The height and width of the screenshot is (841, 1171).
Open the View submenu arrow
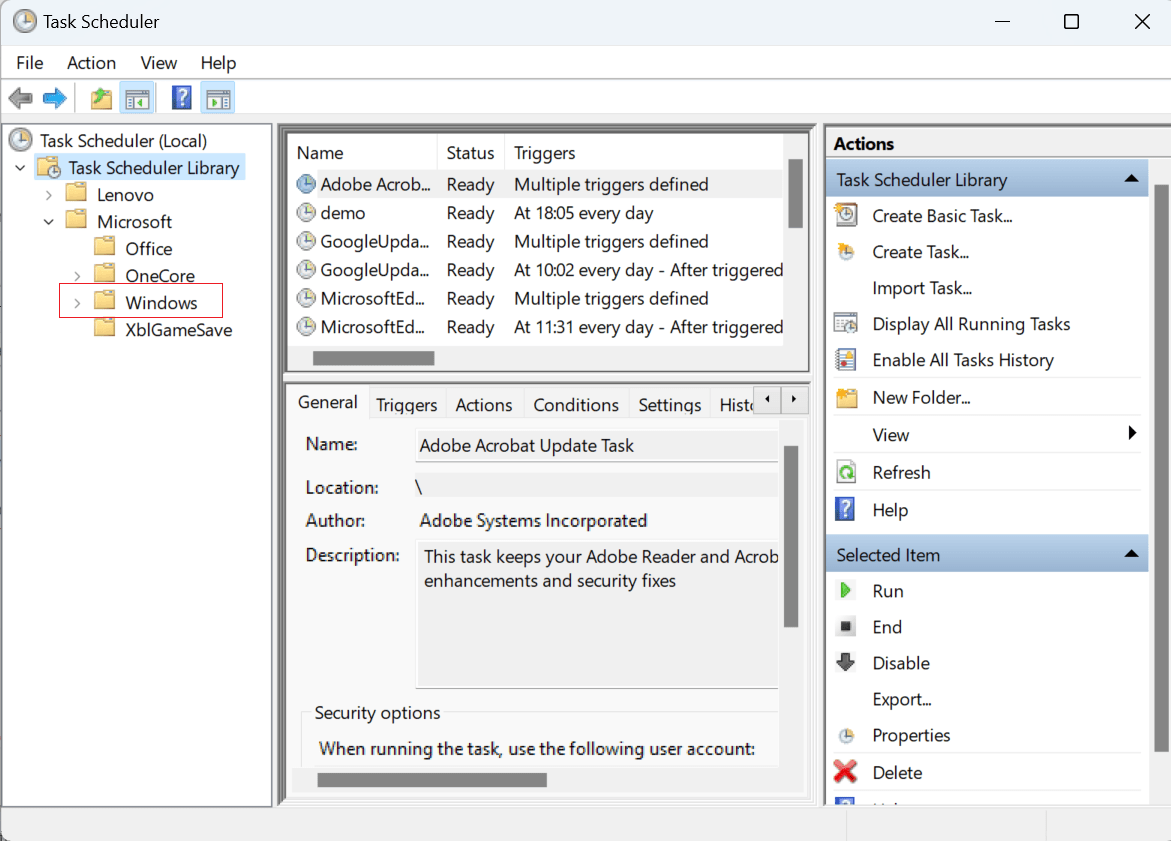[x=1131, y=434]
